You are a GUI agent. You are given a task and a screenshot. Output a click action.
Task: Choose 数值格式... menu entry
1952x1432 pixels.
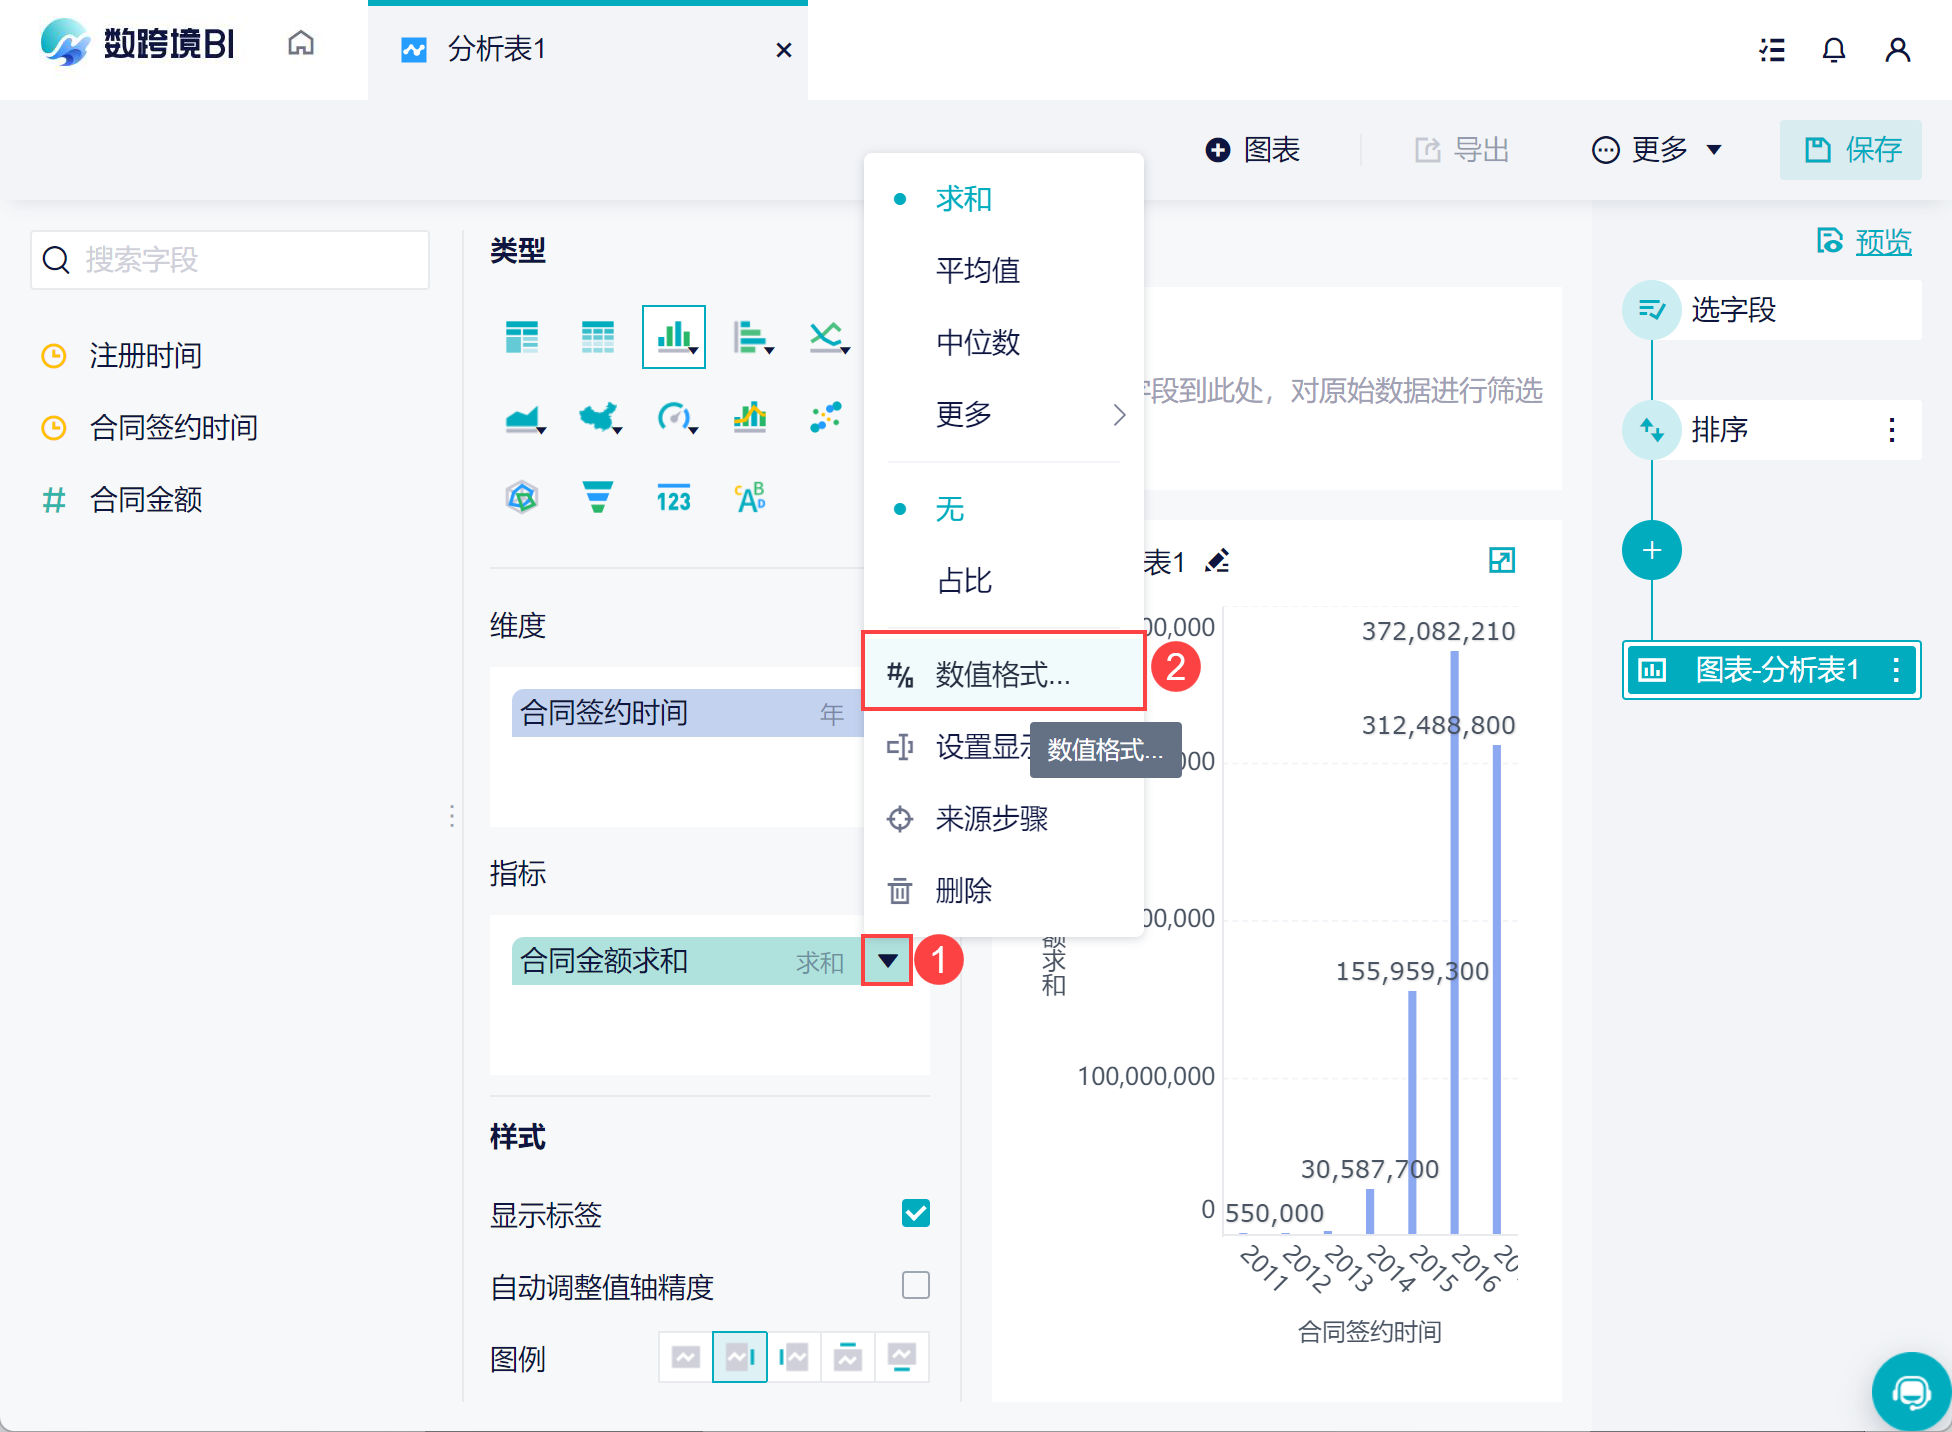pyautogui.click(x=1003, y=674)
